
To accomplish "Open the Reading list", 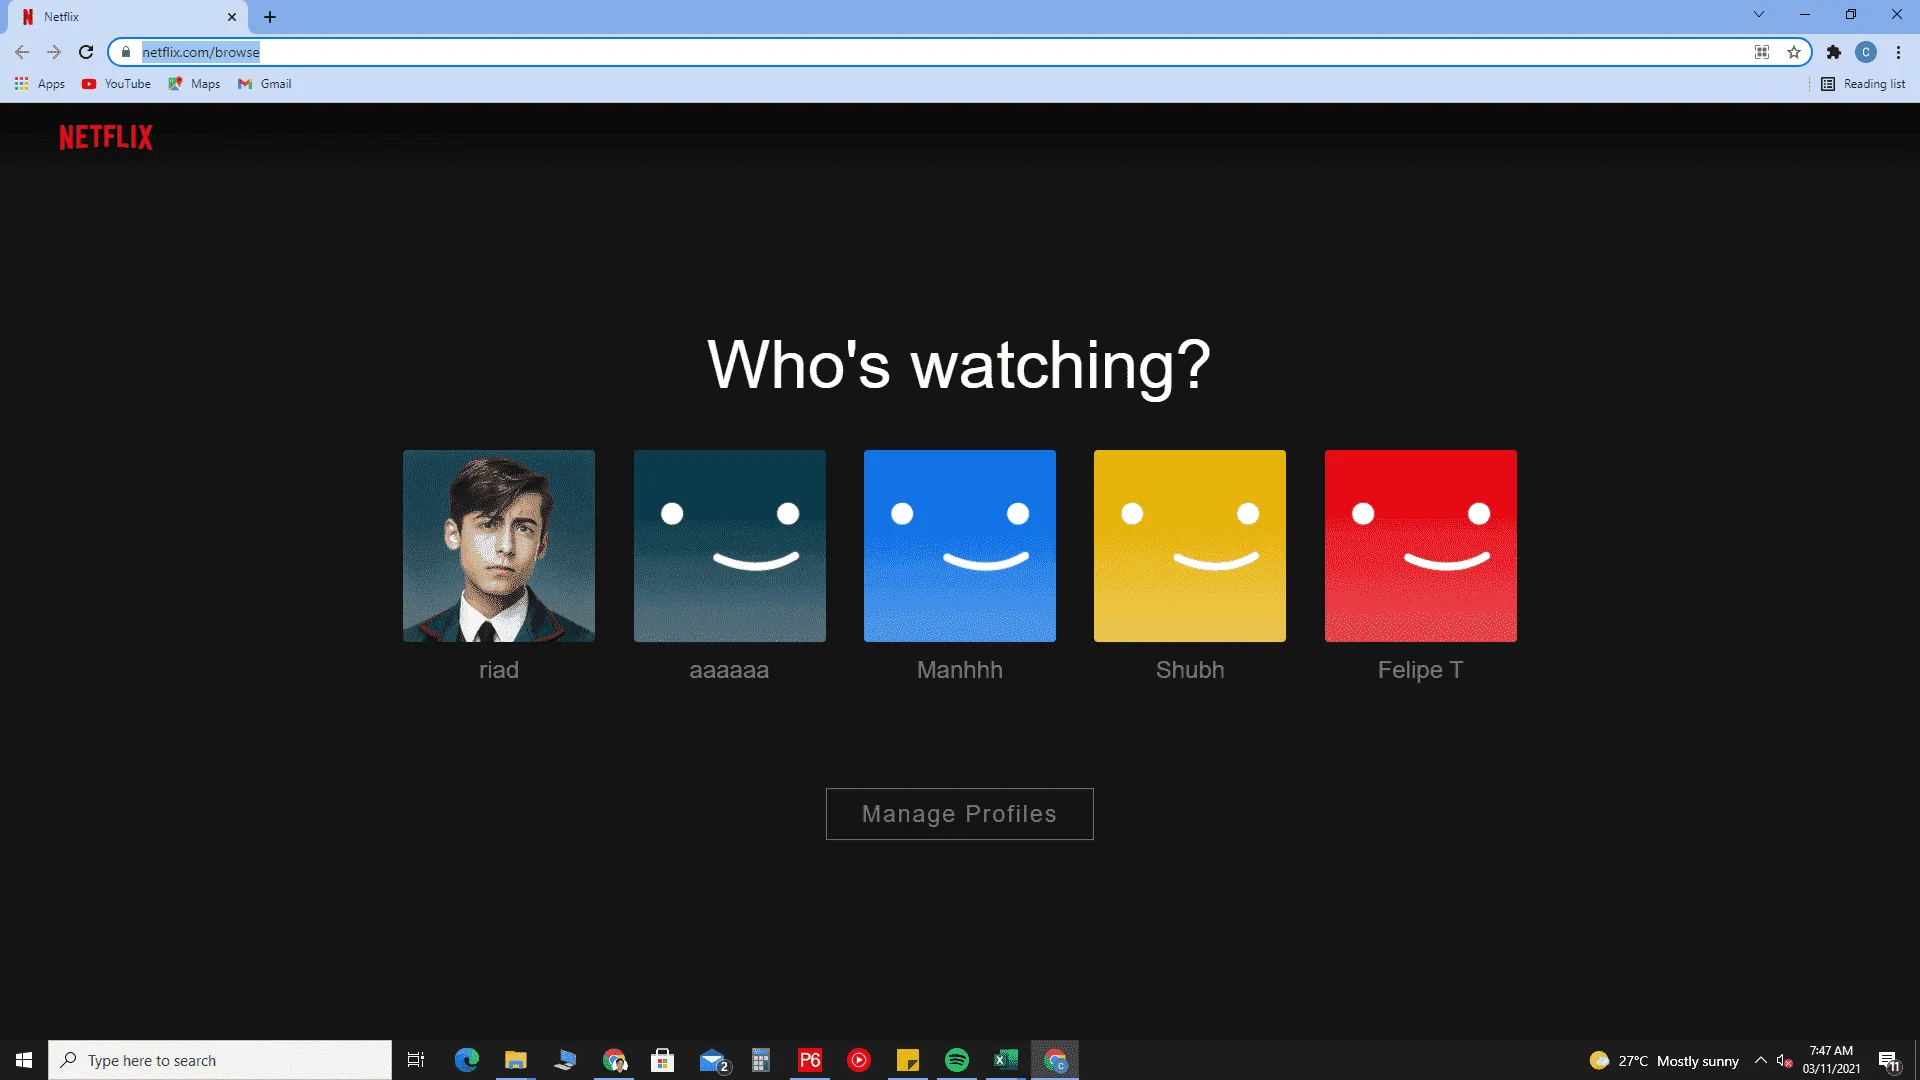I will click(x=1863, y=84).
